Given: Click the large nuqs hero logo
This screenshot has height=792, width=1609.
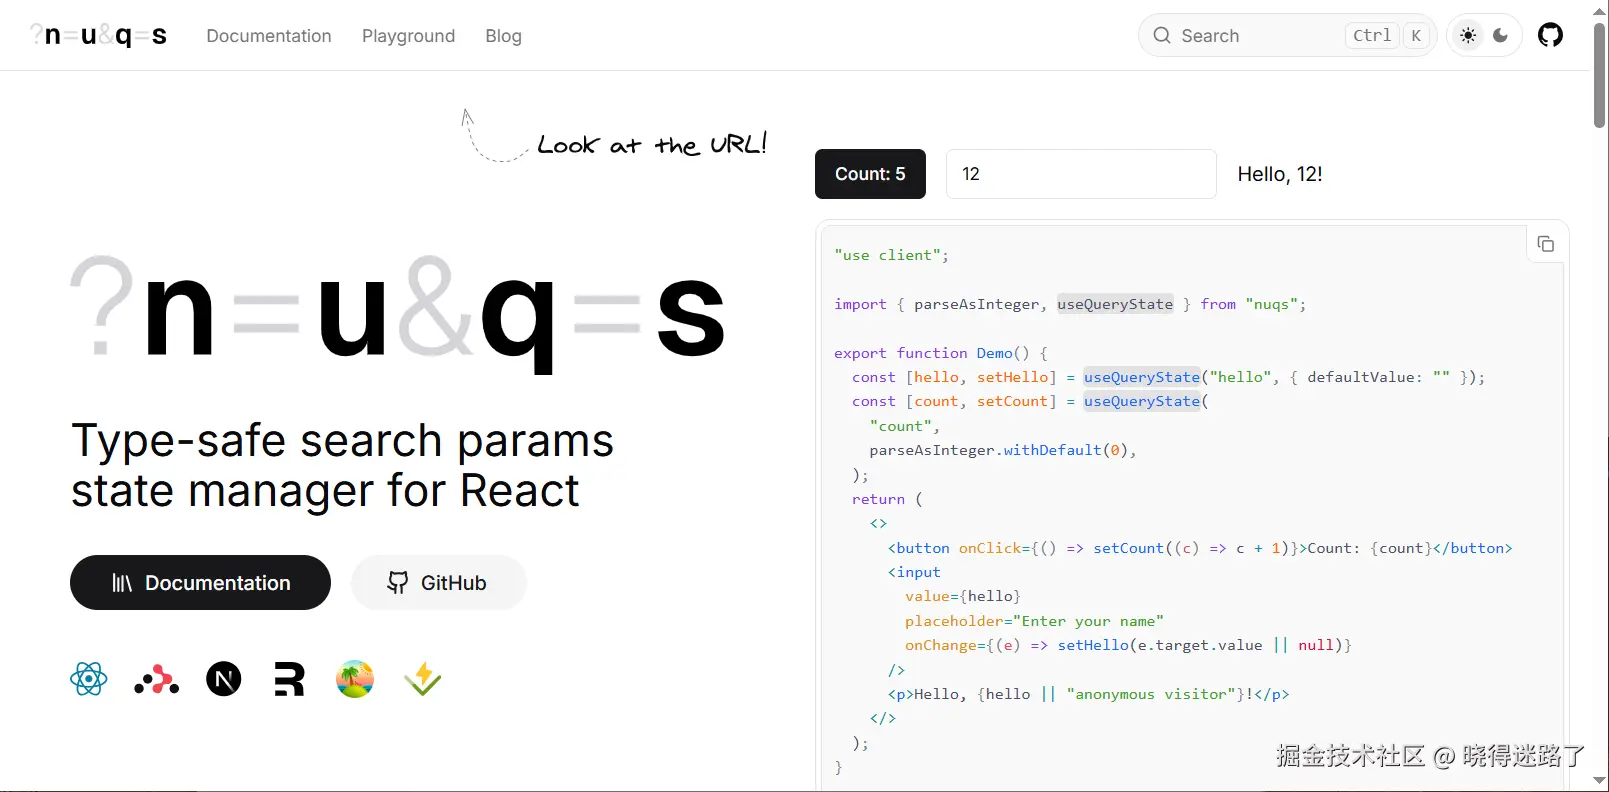Looking at the screenshot, I should (x=397, y=313).
